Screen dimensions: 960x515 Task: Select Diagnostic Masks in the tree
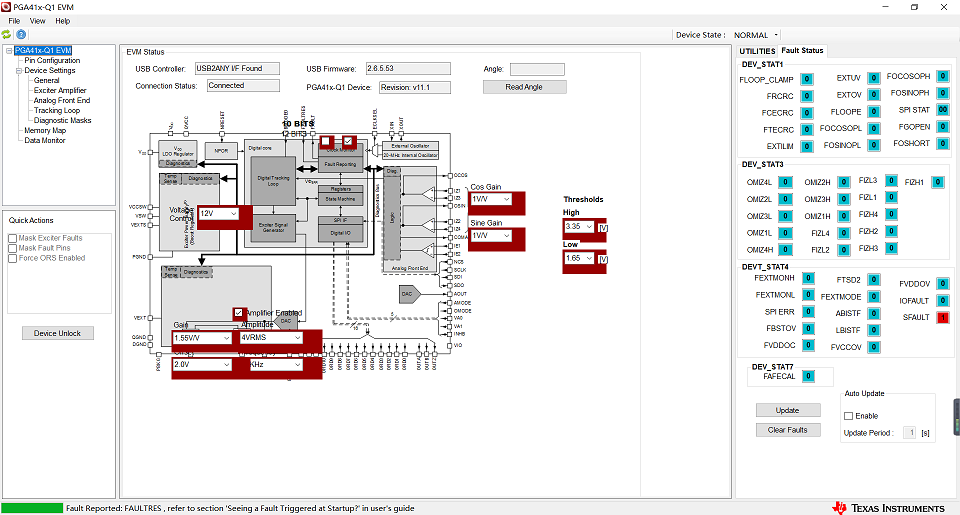click(62, 121)
